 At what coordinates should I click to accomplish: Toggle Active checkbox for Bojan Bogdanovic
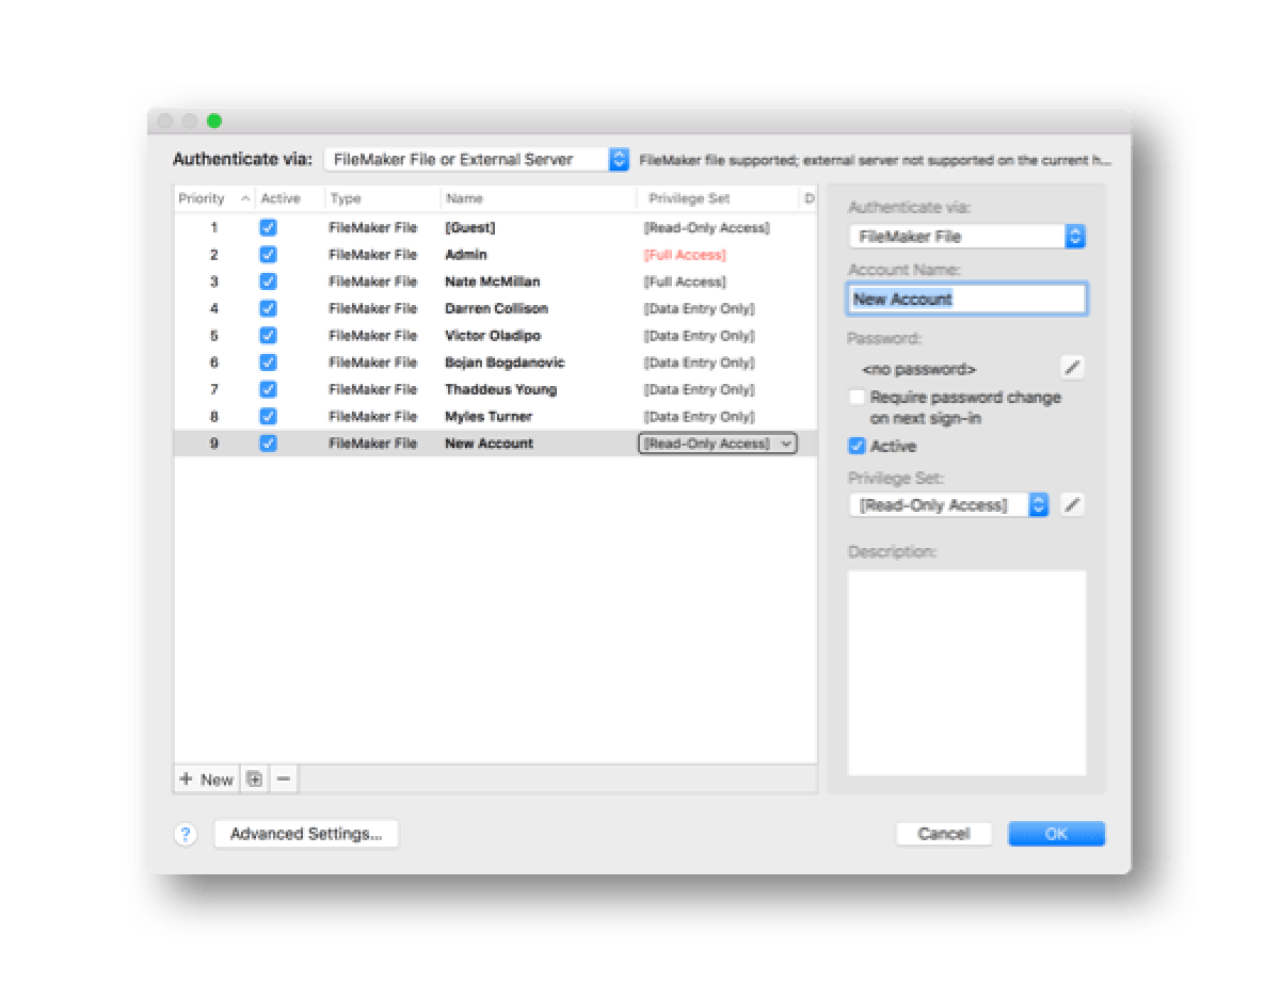click(268, 363)
